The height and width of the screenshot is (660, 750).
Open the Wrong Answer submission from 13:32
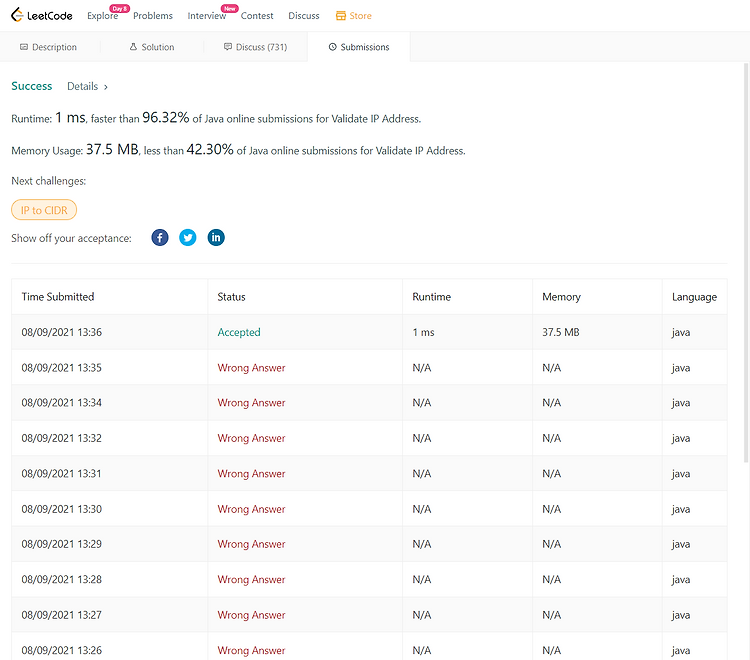[251, 438]
